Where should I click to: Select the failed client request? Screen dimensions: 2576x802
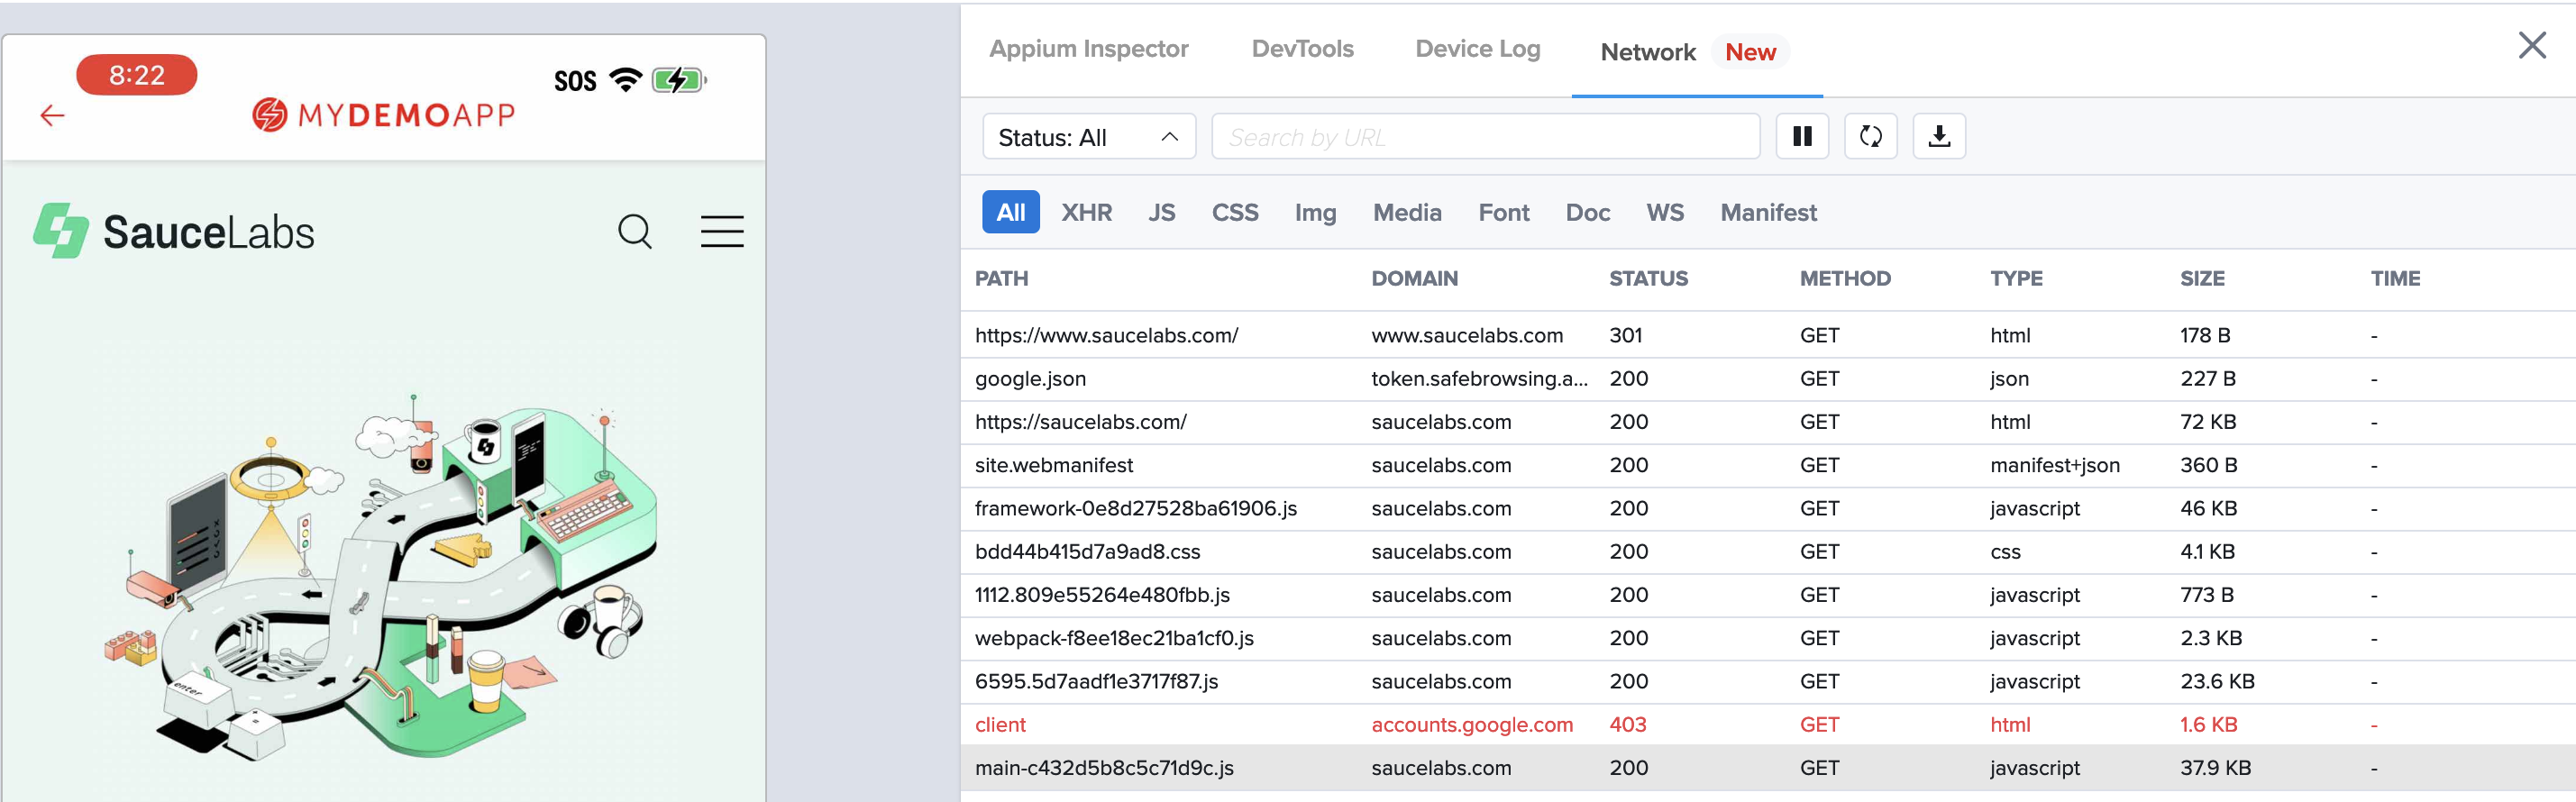(x=1767, y=724)
